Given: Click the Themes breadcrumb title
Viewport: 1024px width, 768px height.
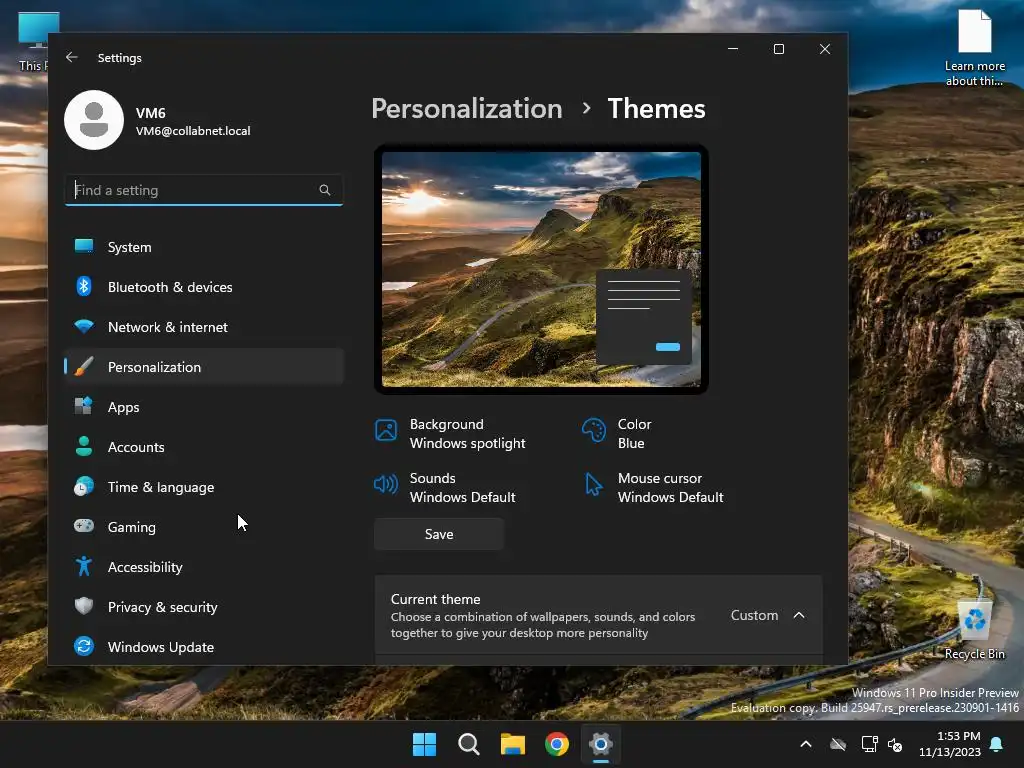Looking at the screenshot, I should [656, 108].
